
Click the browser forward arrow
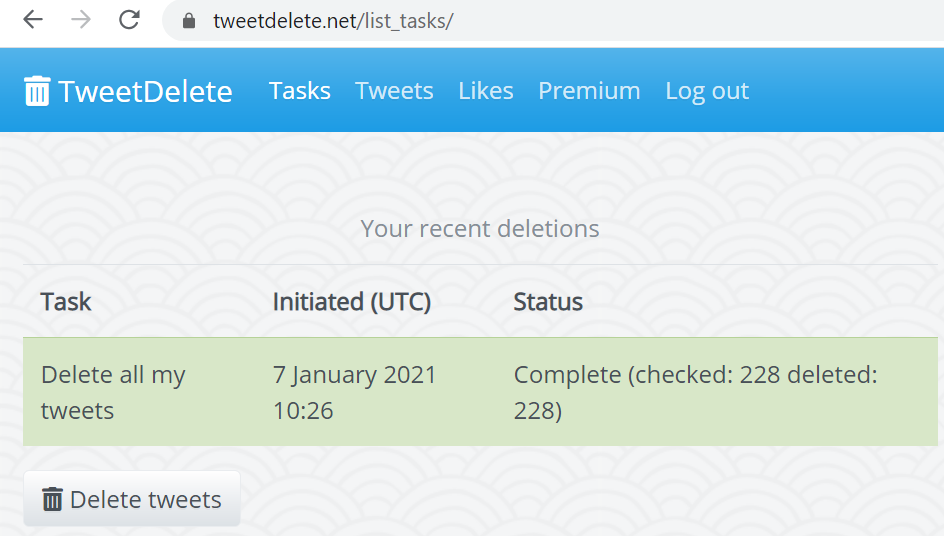pyautogui.click(x=81, y=20)
